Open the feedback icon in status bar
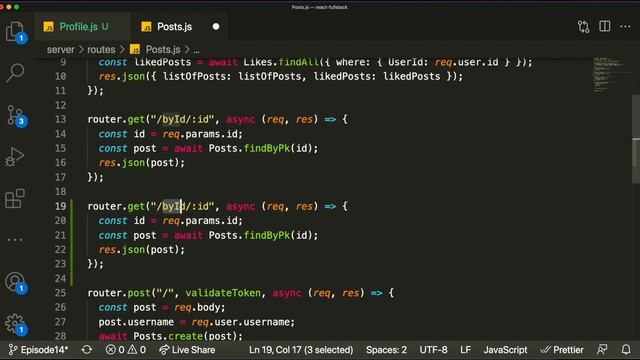Image resolution: width=640 pixels, height=360 pixels. [602, 350]
